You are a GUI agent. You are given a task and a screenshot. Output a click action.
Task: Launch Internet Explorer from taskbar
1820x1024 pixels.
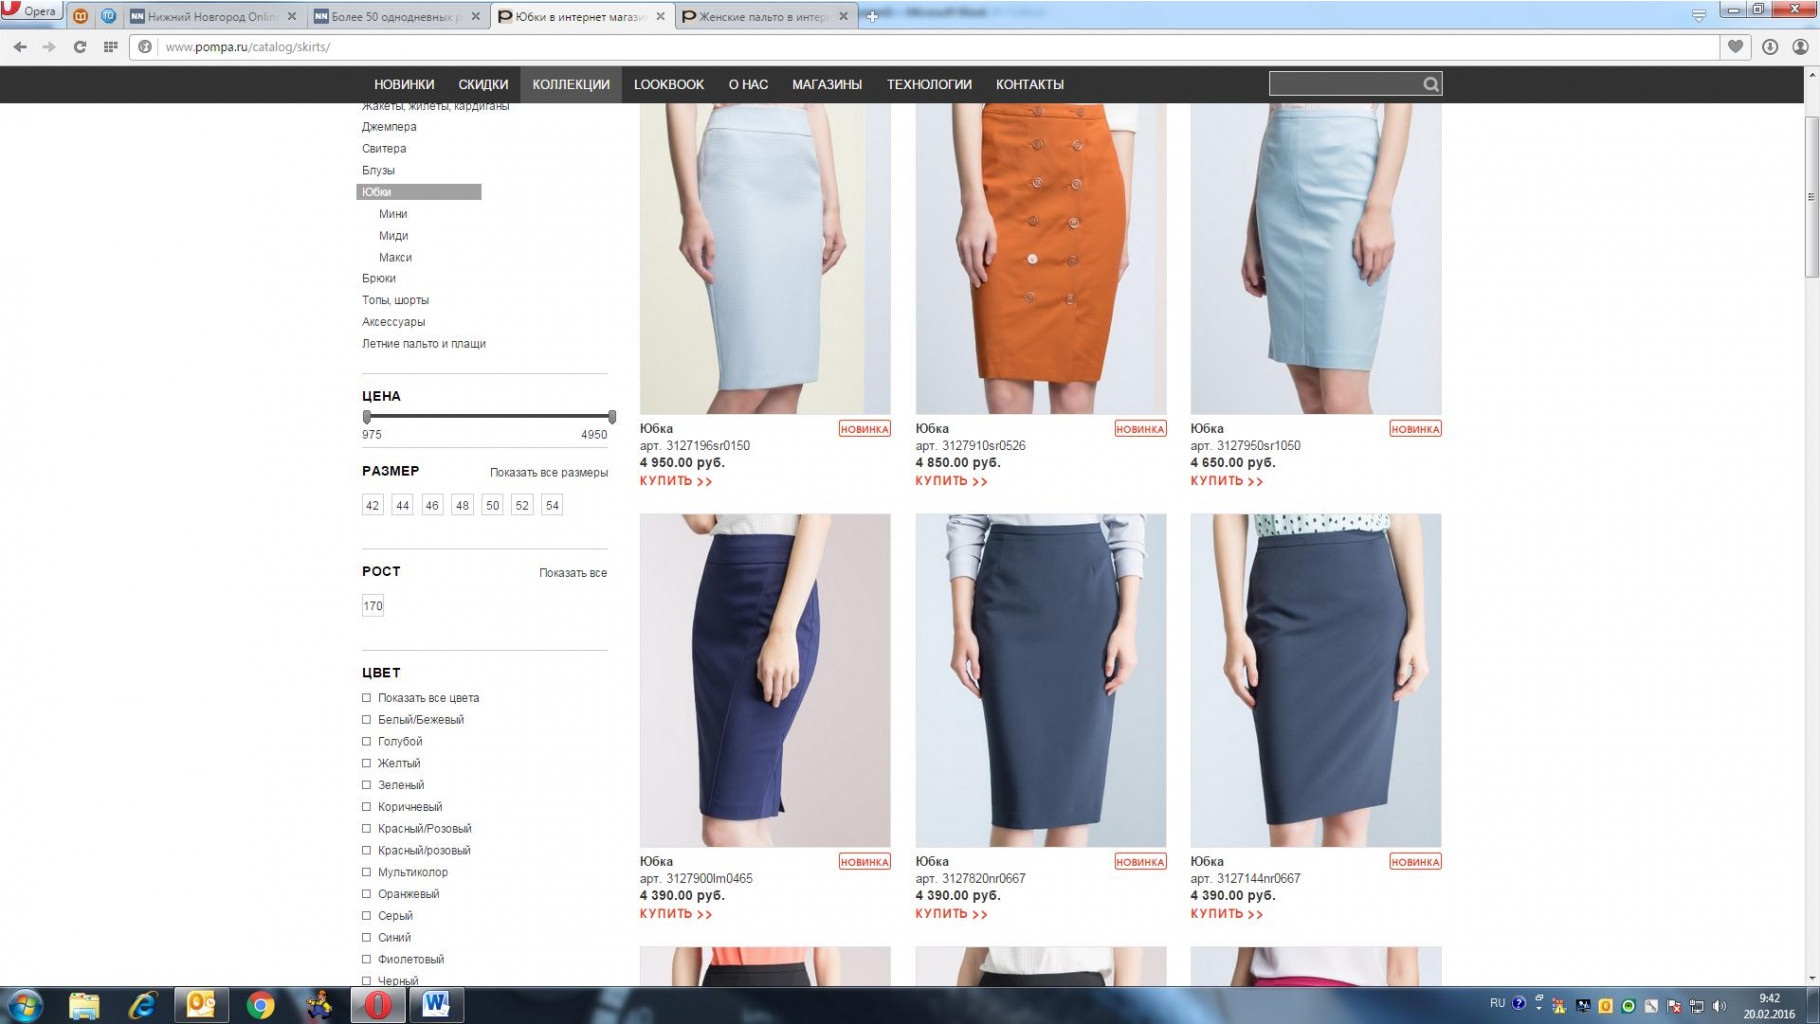[x=142, y=1005]
